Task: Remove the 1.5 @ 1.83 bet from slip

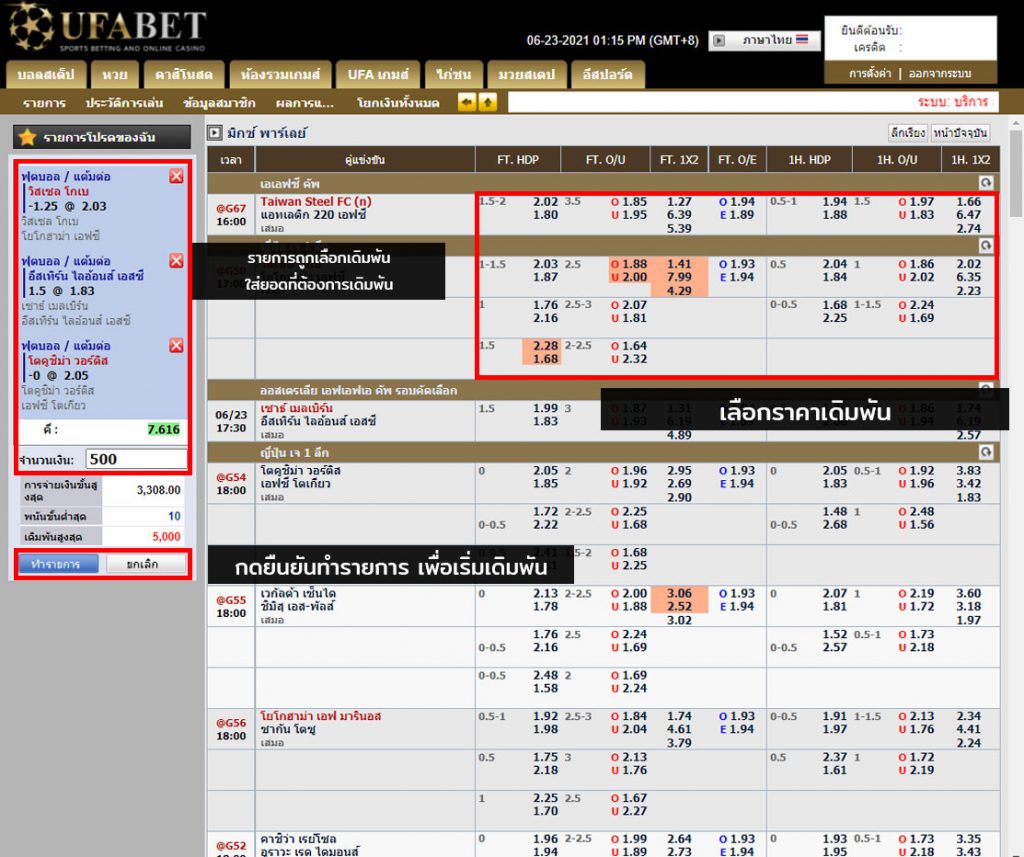Action: 176,261
